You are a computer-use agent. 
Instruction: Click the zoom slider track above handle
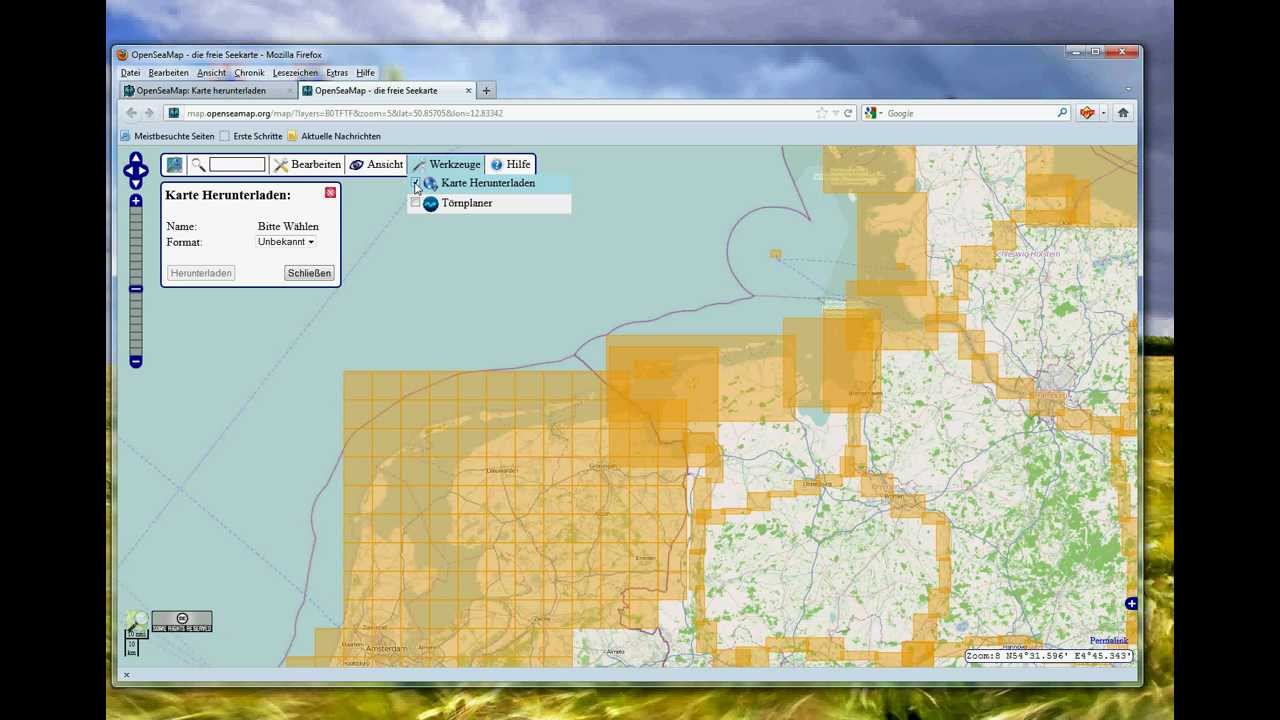click(136, 245)
